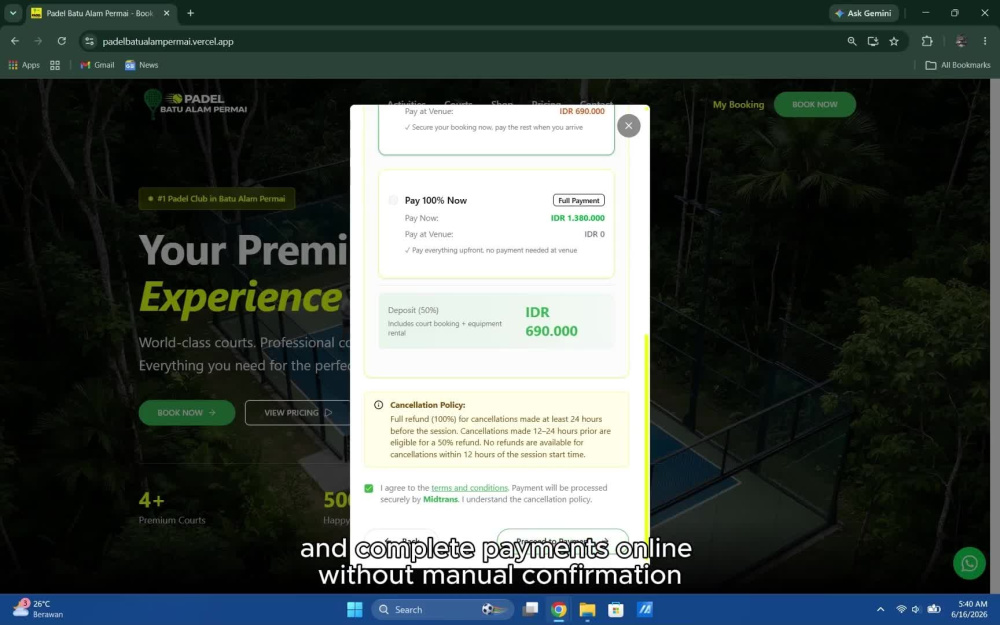Bookmark this page with the star icon
The height and width of the screenshot is (625, 1000).
pos(893,41)
